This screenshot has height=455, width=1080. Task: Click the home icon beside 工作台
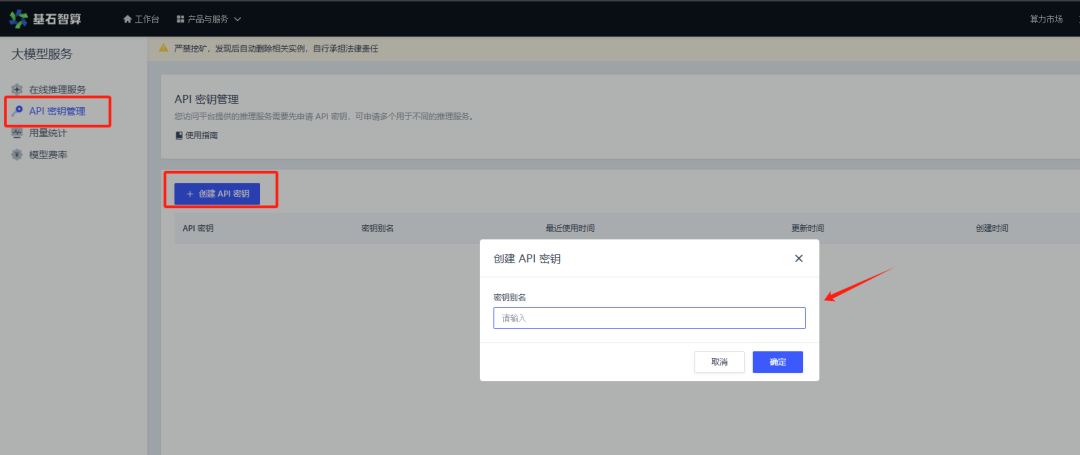pyautogui.click(x=127, y=19)
